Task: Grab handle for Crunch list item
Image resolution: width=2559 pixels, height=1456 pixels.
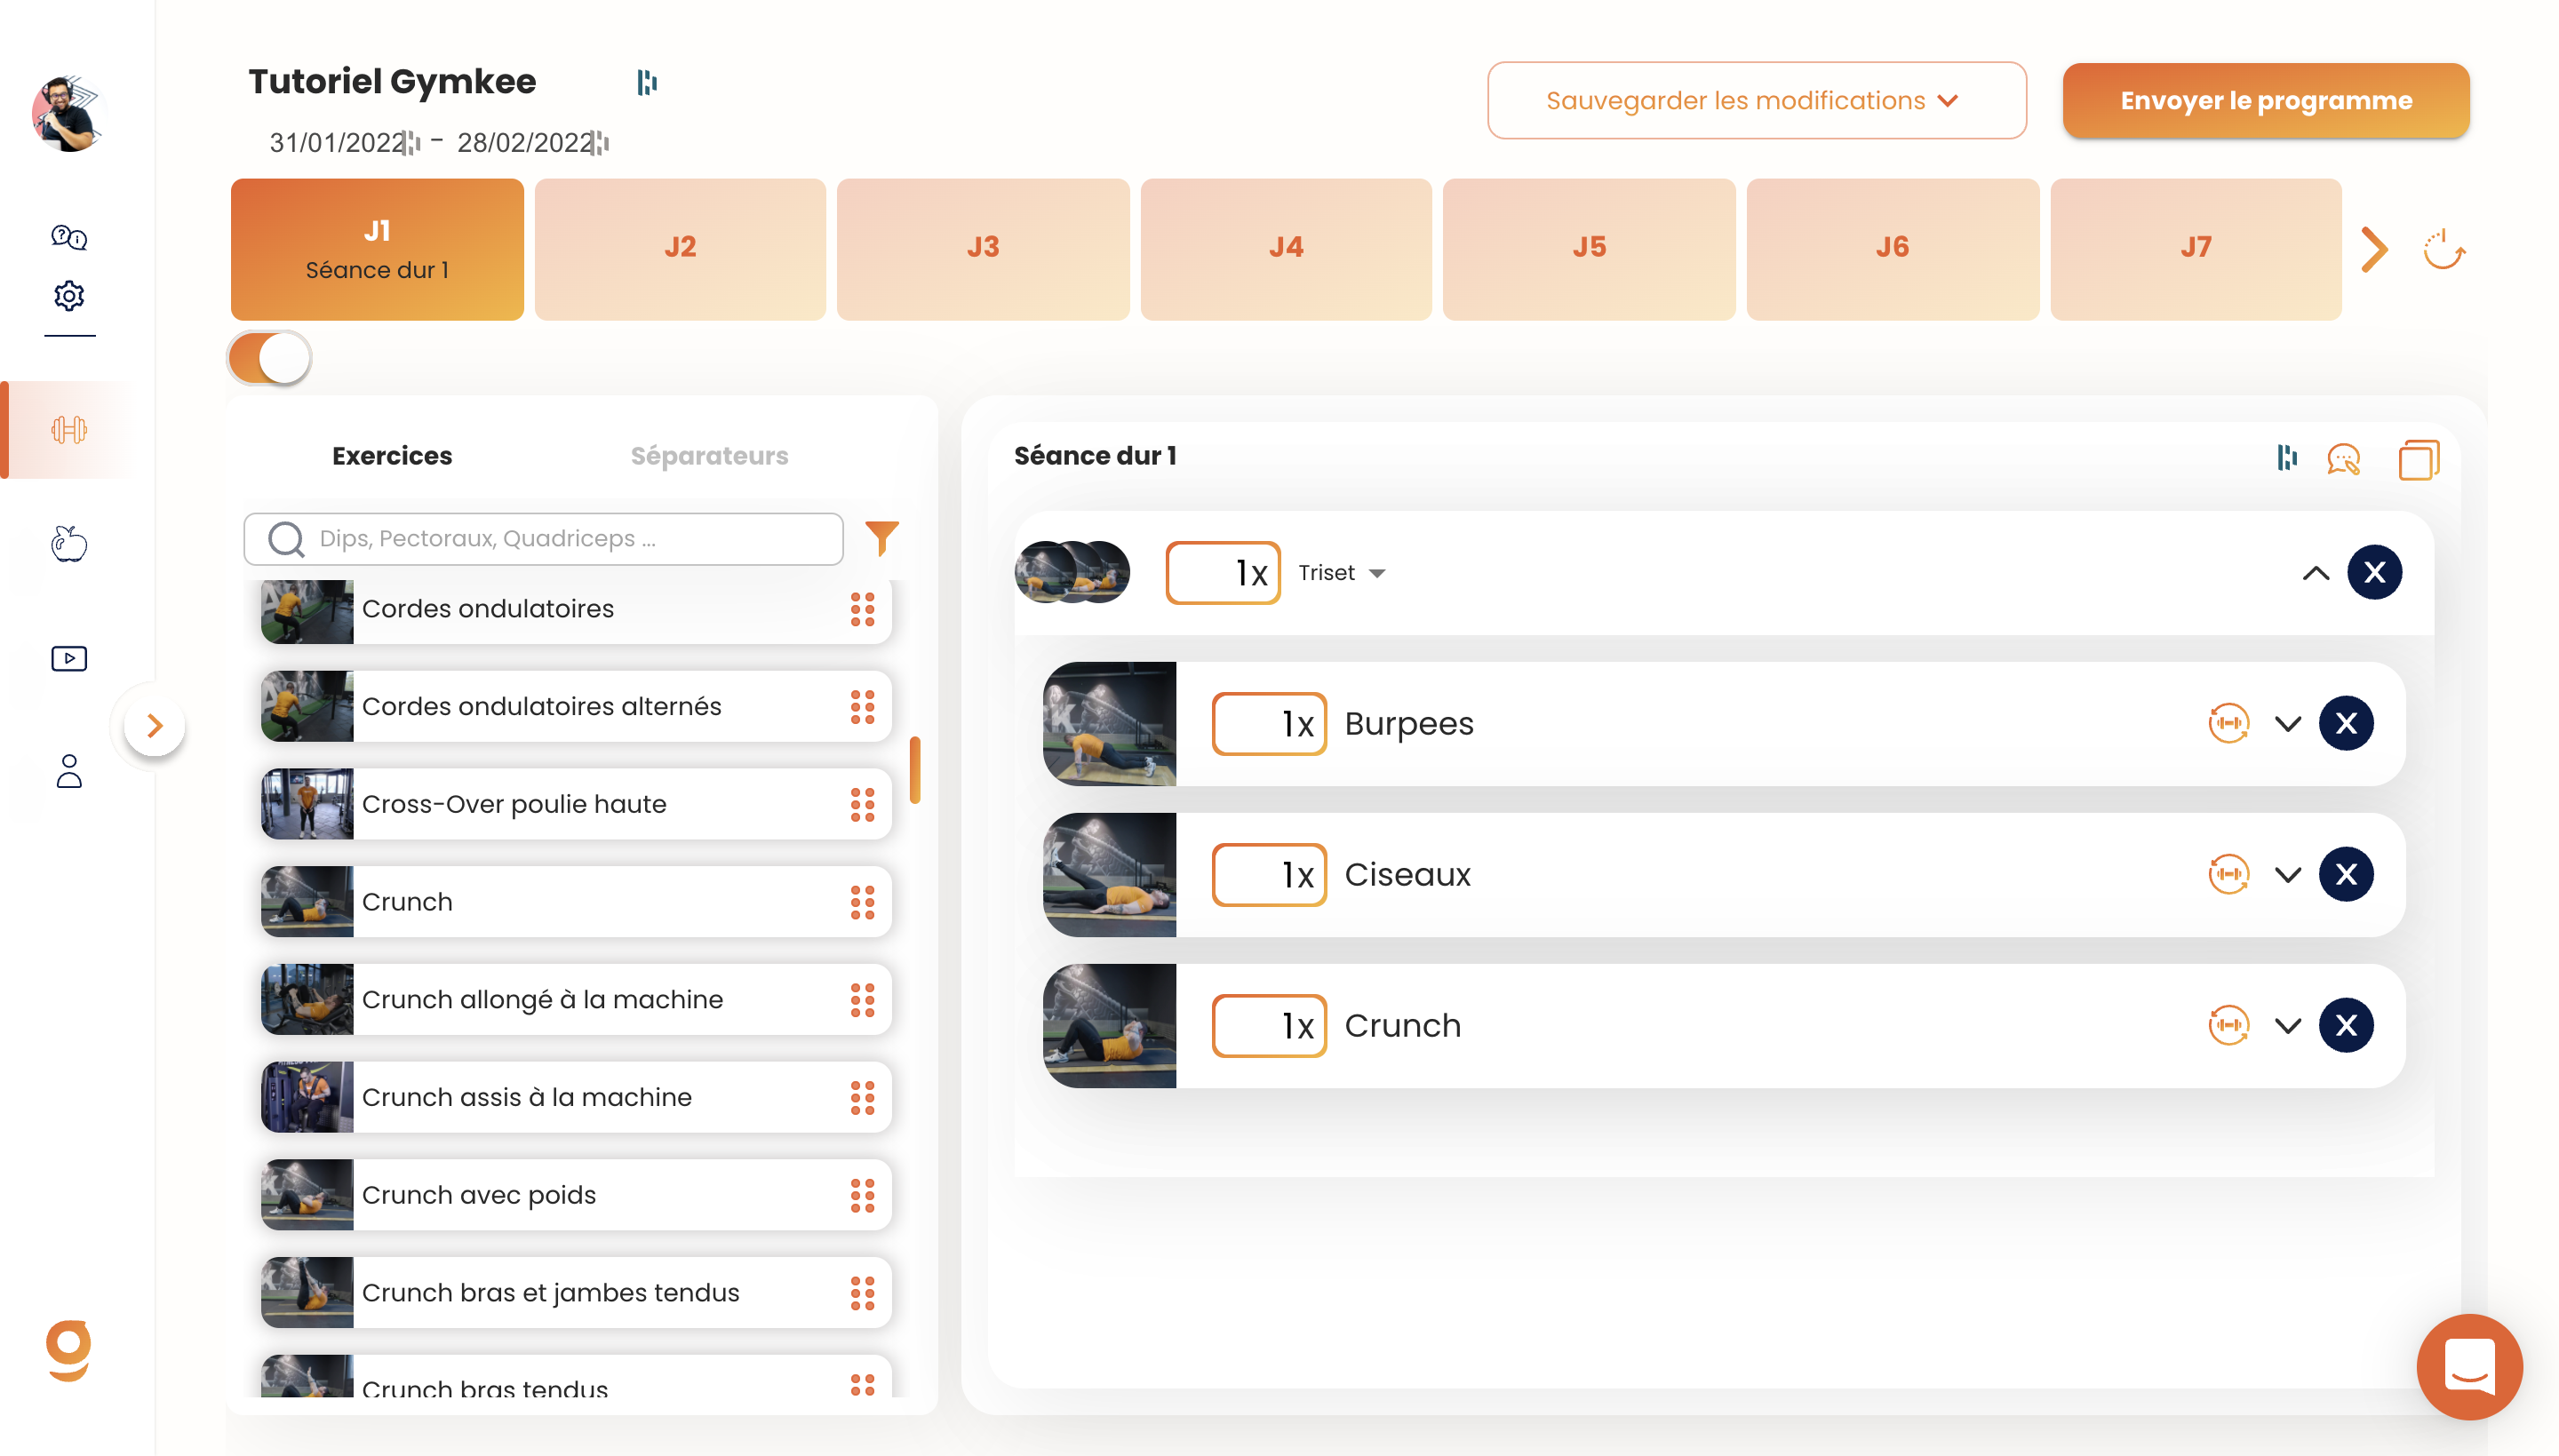Action: [862, 902]
